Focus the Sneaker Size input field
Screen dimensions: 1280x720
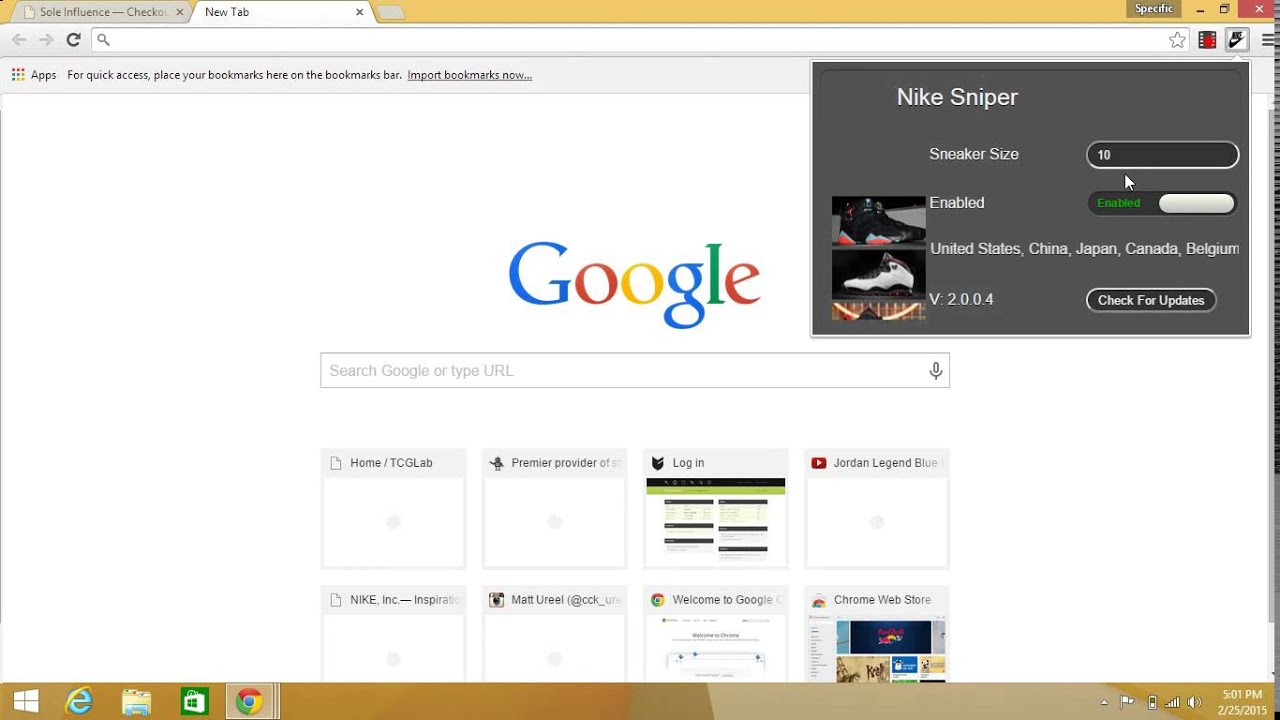click(x=1163, y=155)
